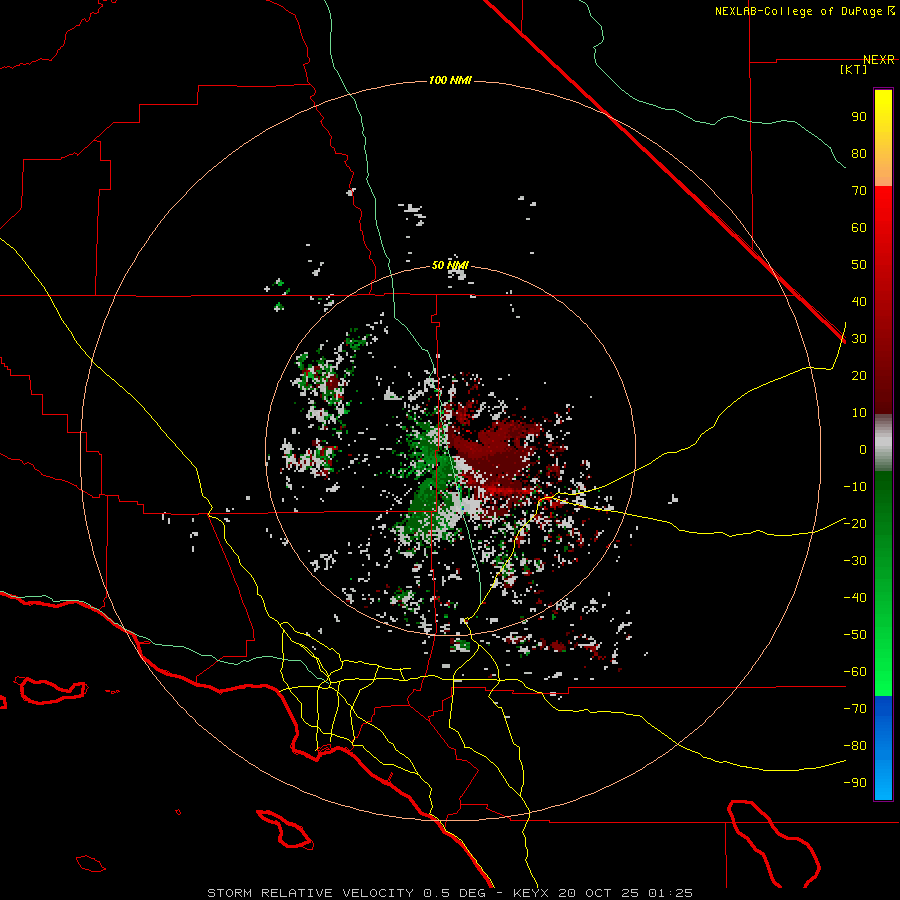
Task: Click the bright red segment of color bar
Action: [883, 212]
